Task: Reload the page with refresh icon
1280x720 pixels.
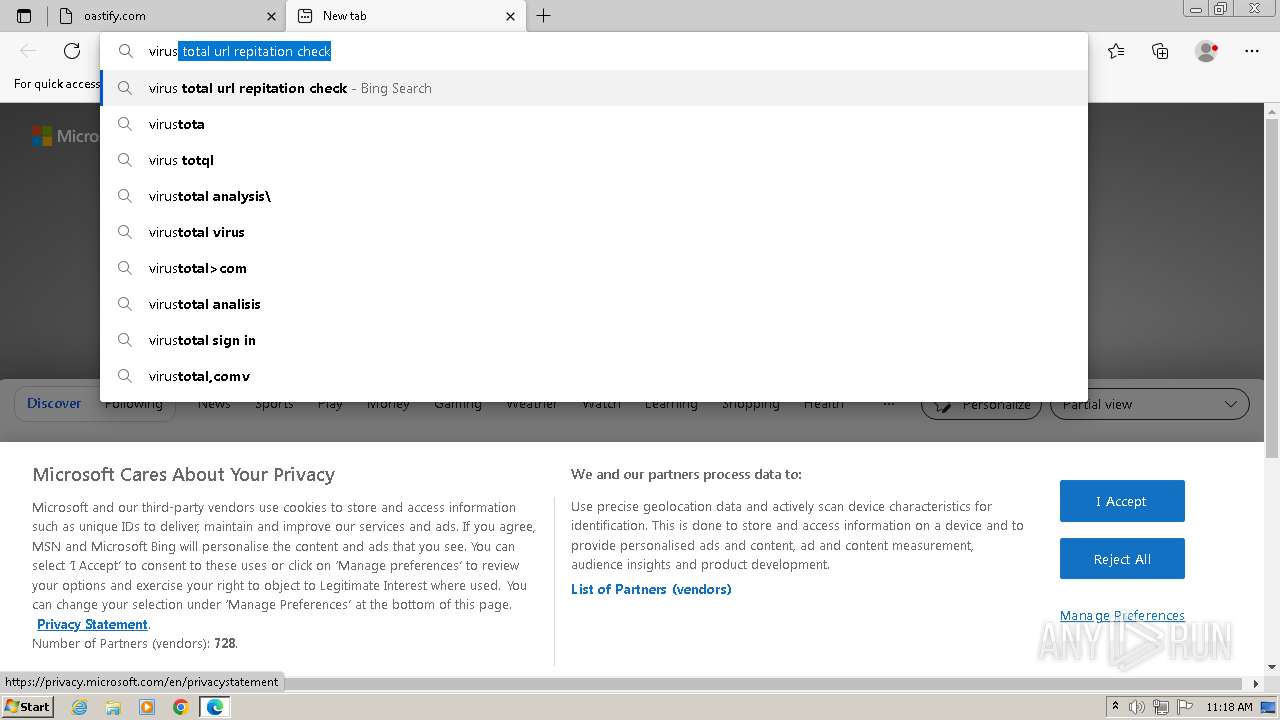Action: (72, 51)
